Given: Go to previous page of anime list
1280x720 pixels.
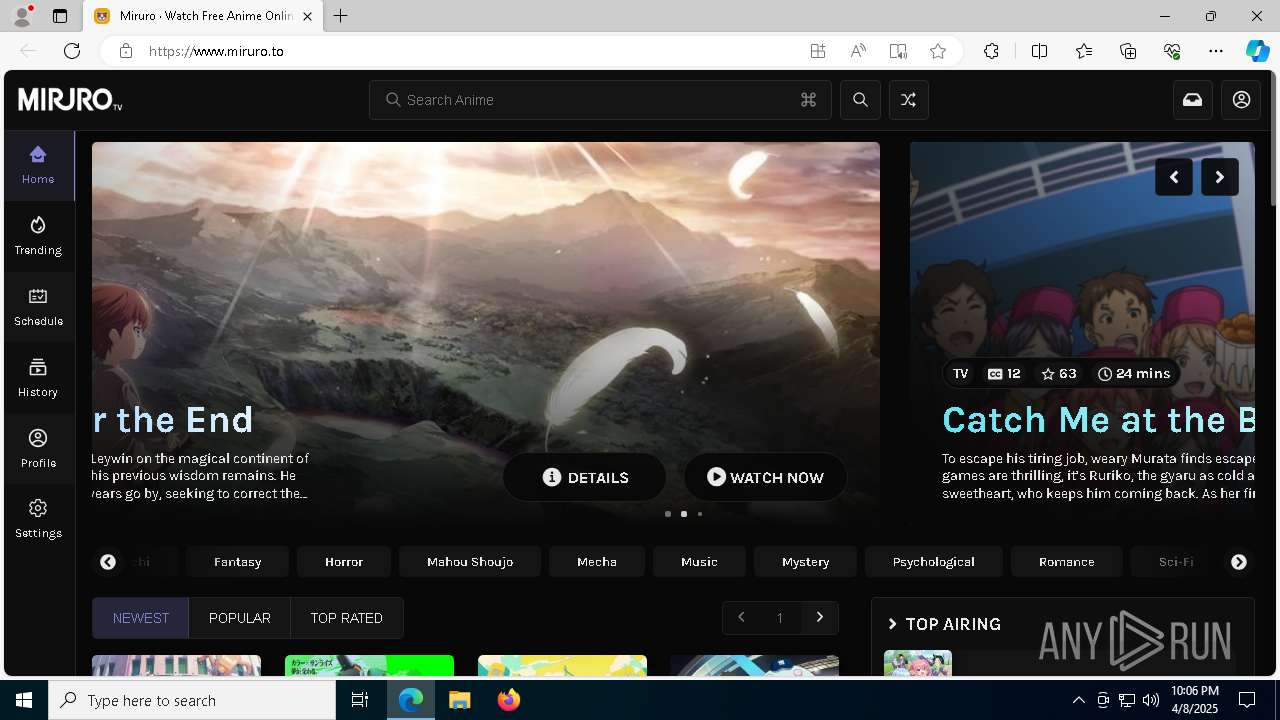Looking at the screenshot, I should [741, 618].
